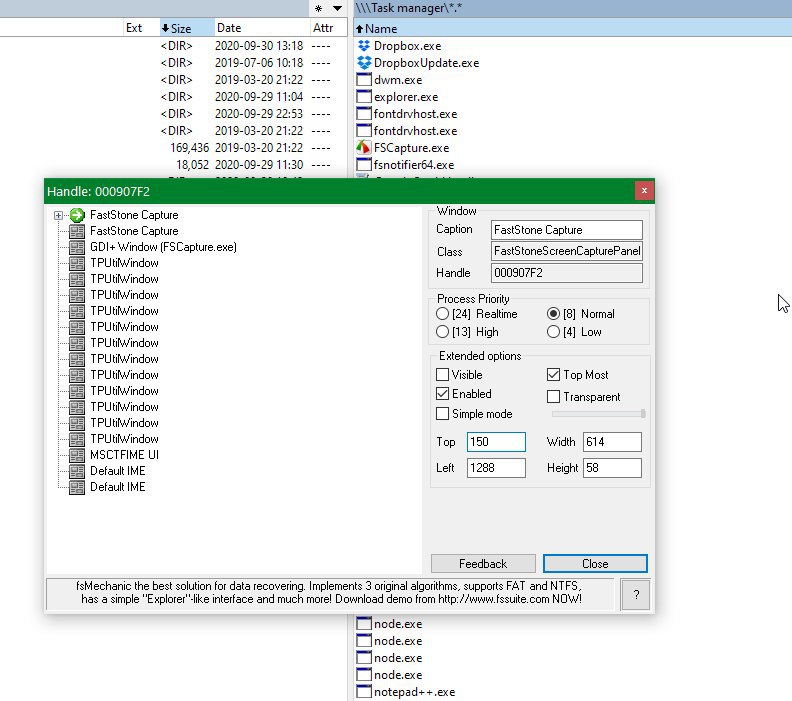Click the MSCTFIME UI window icon

(x=77, y=455)
